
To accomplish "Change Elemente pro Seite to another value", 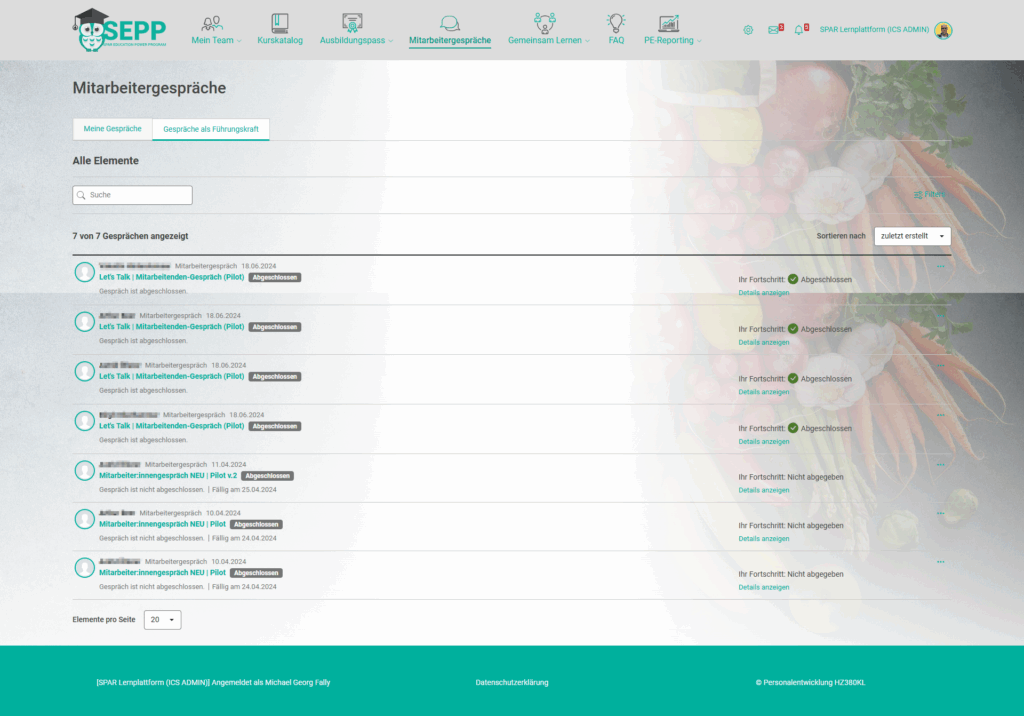I will tap(161, 619).
